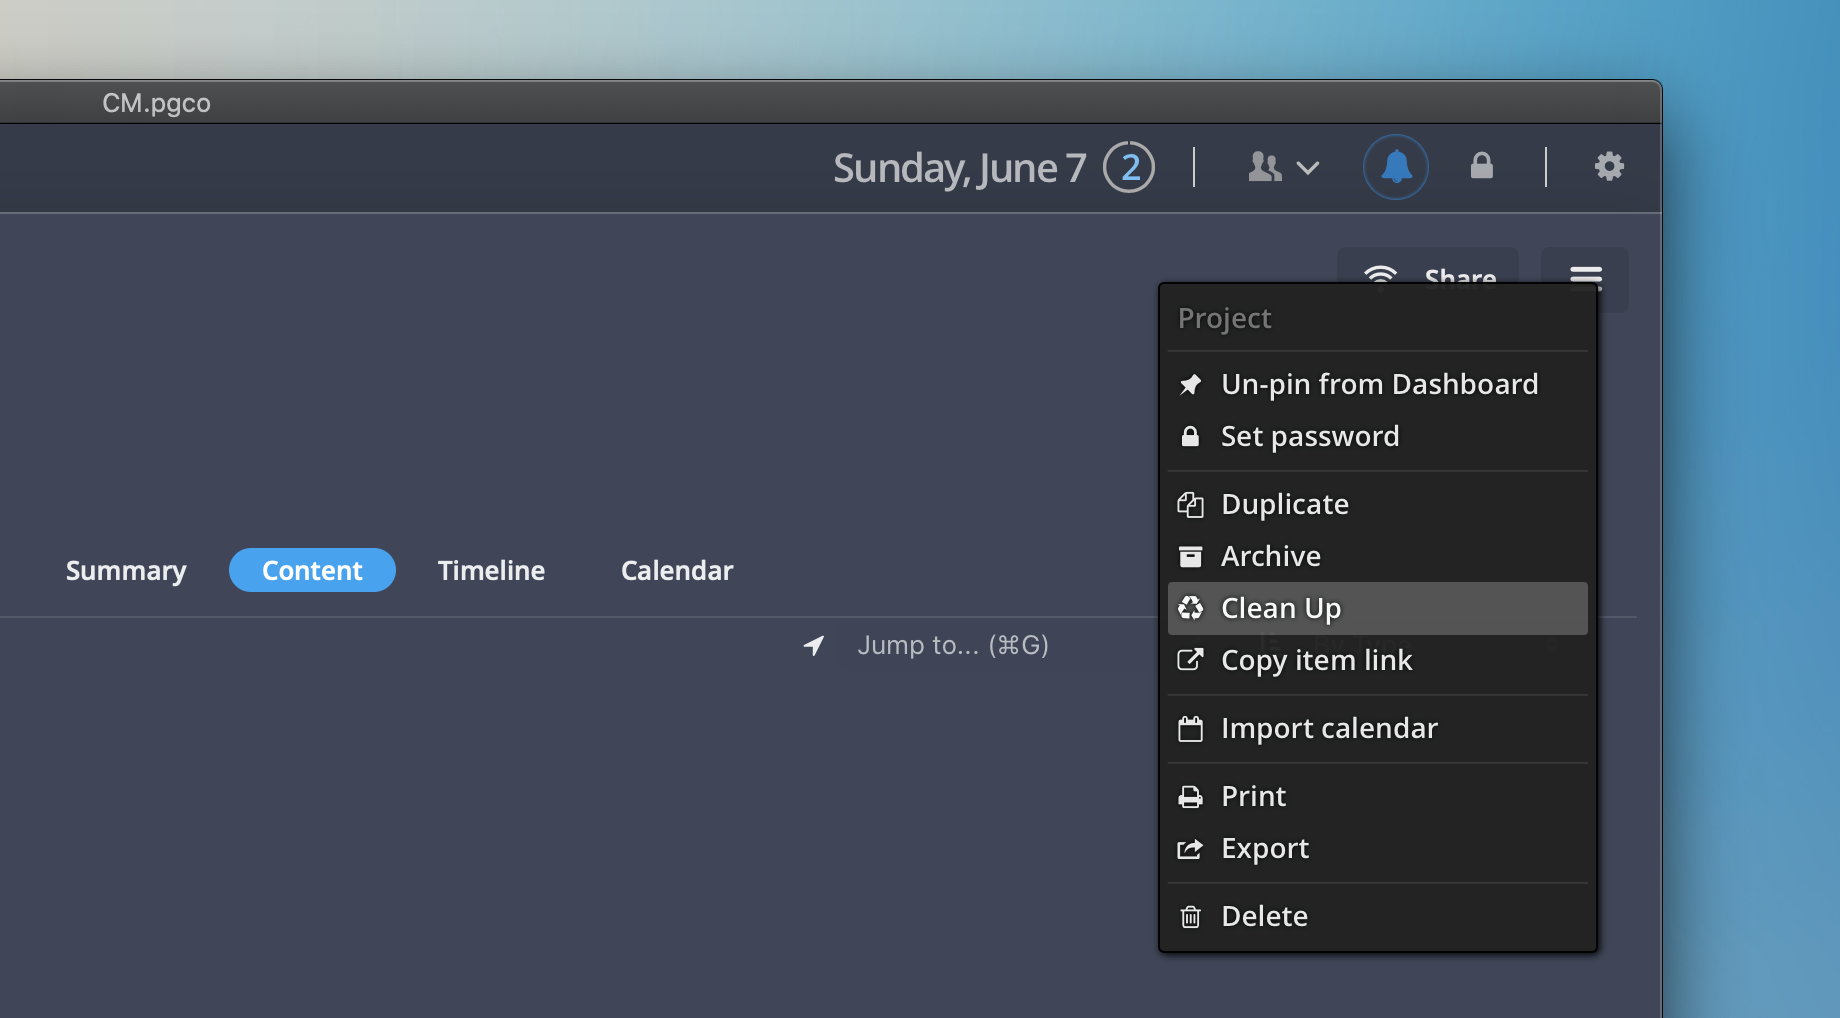Archive the project from the menu
The width and height of the screenshot is (1840, 1018).
pyautogui.click(x=1270, y=556)
